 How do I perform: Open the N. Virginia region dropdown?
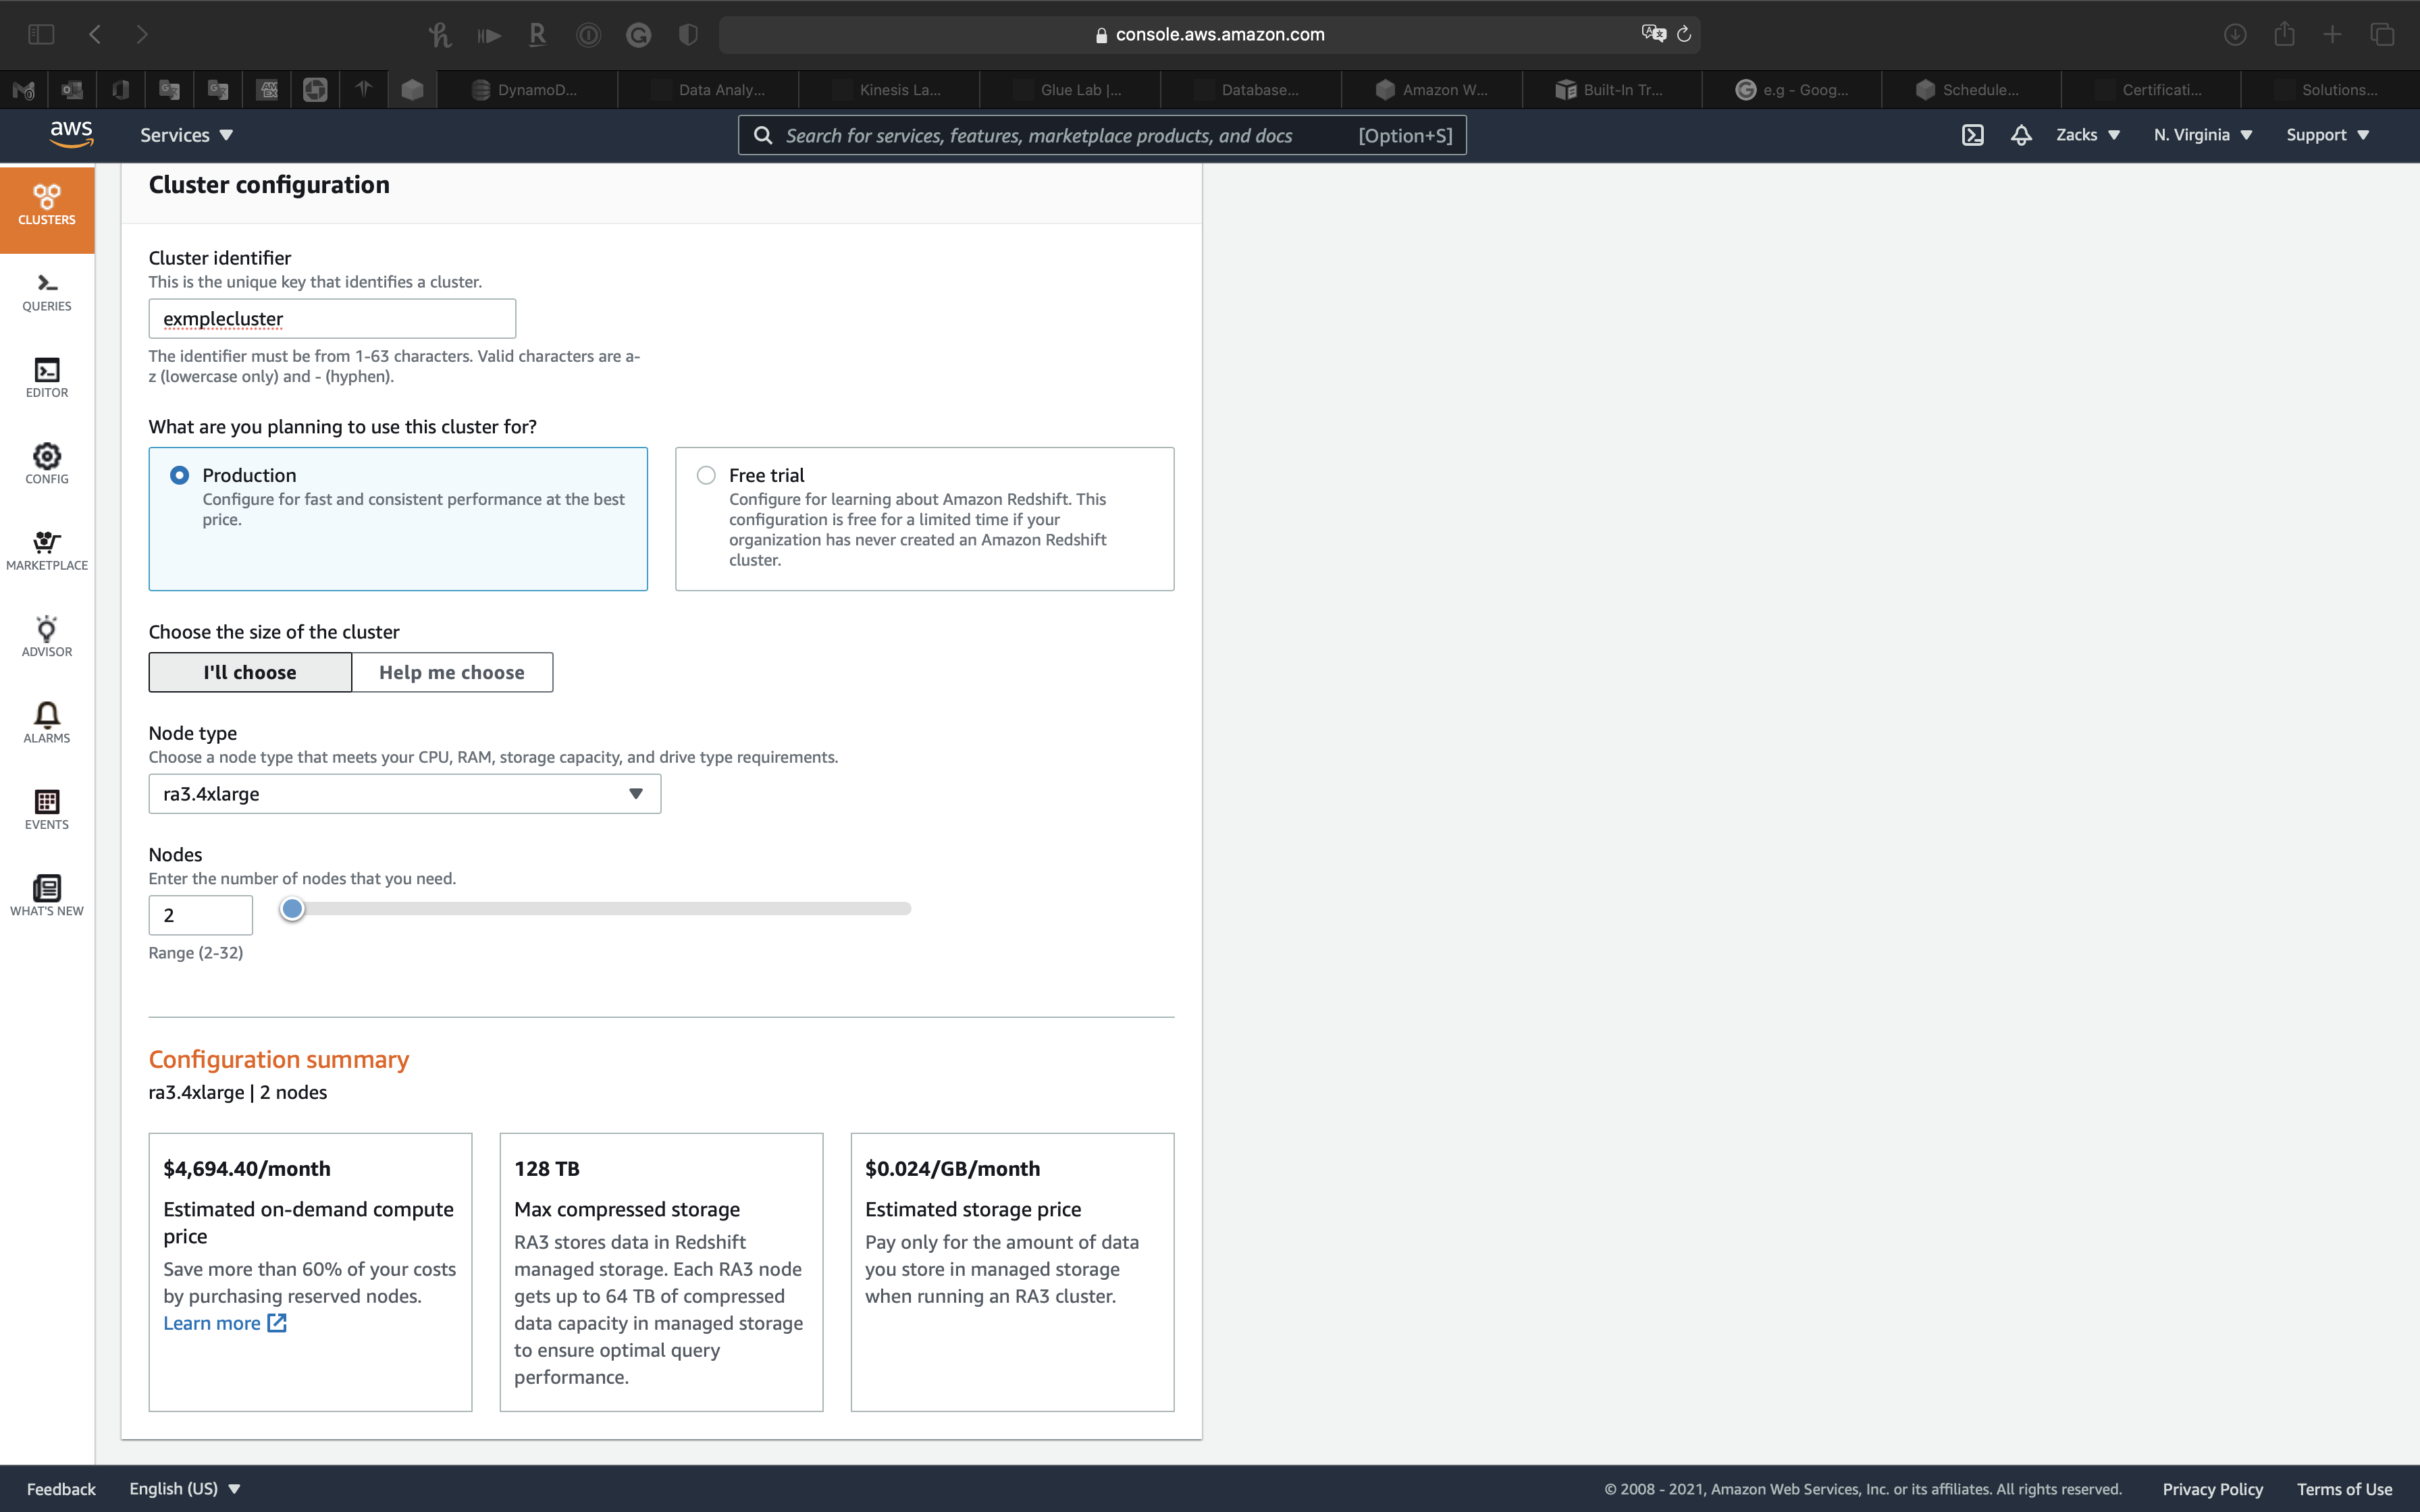click(2202, 135)
